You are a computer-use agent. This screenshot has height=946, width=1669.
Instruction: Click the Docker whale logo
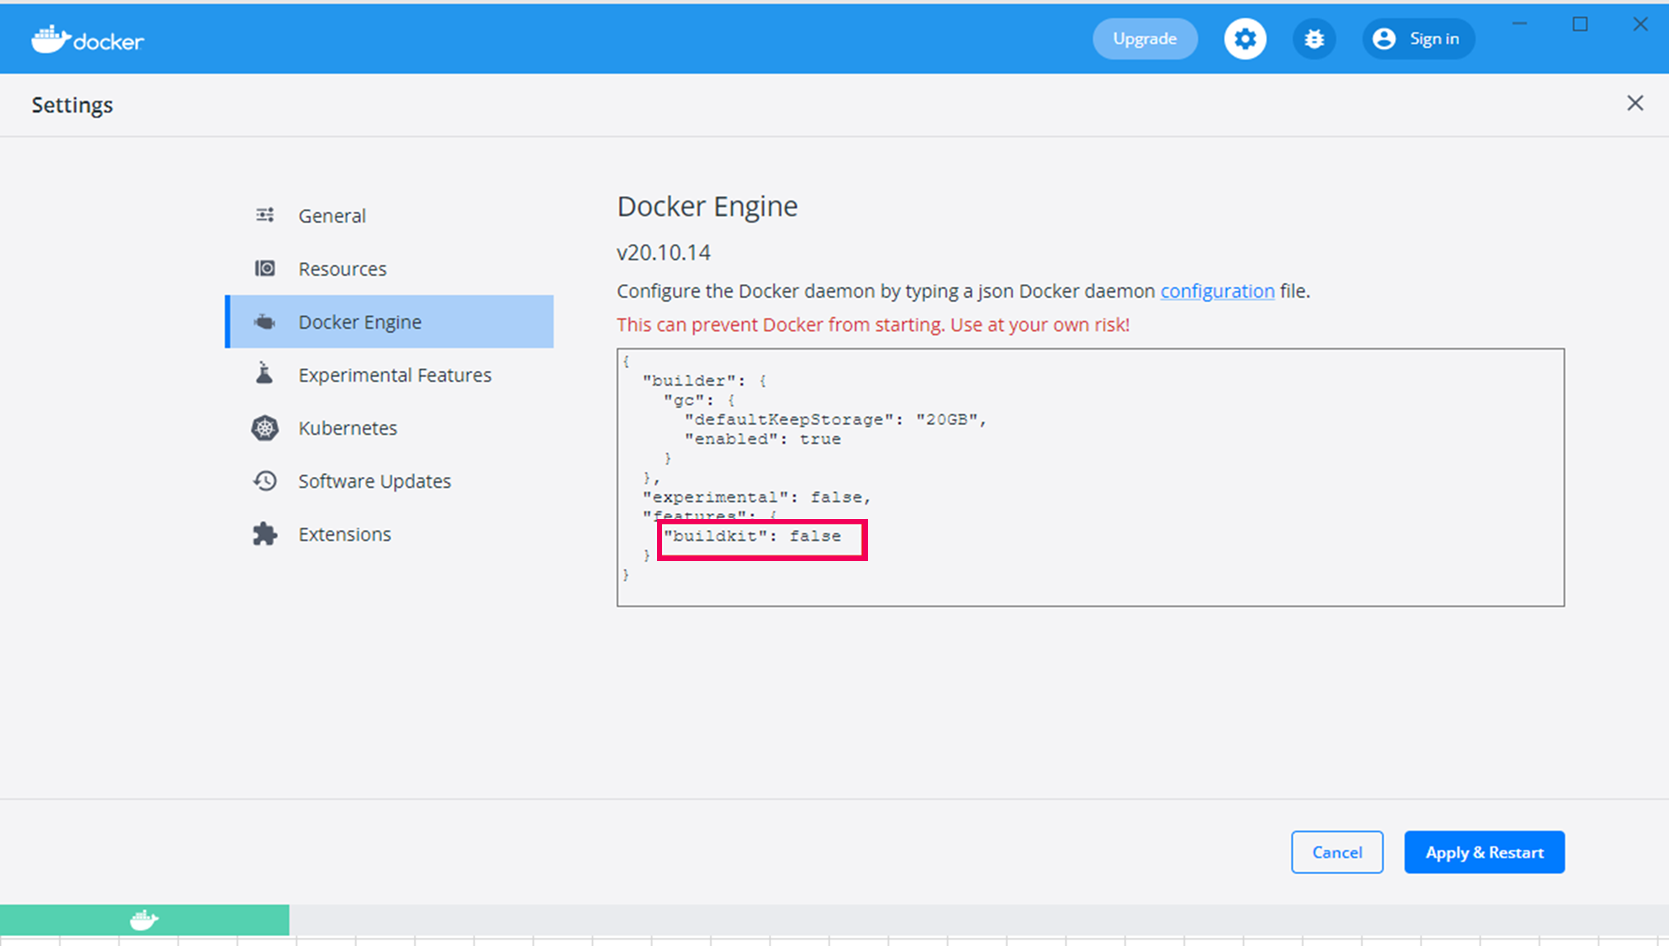point(88,40)
